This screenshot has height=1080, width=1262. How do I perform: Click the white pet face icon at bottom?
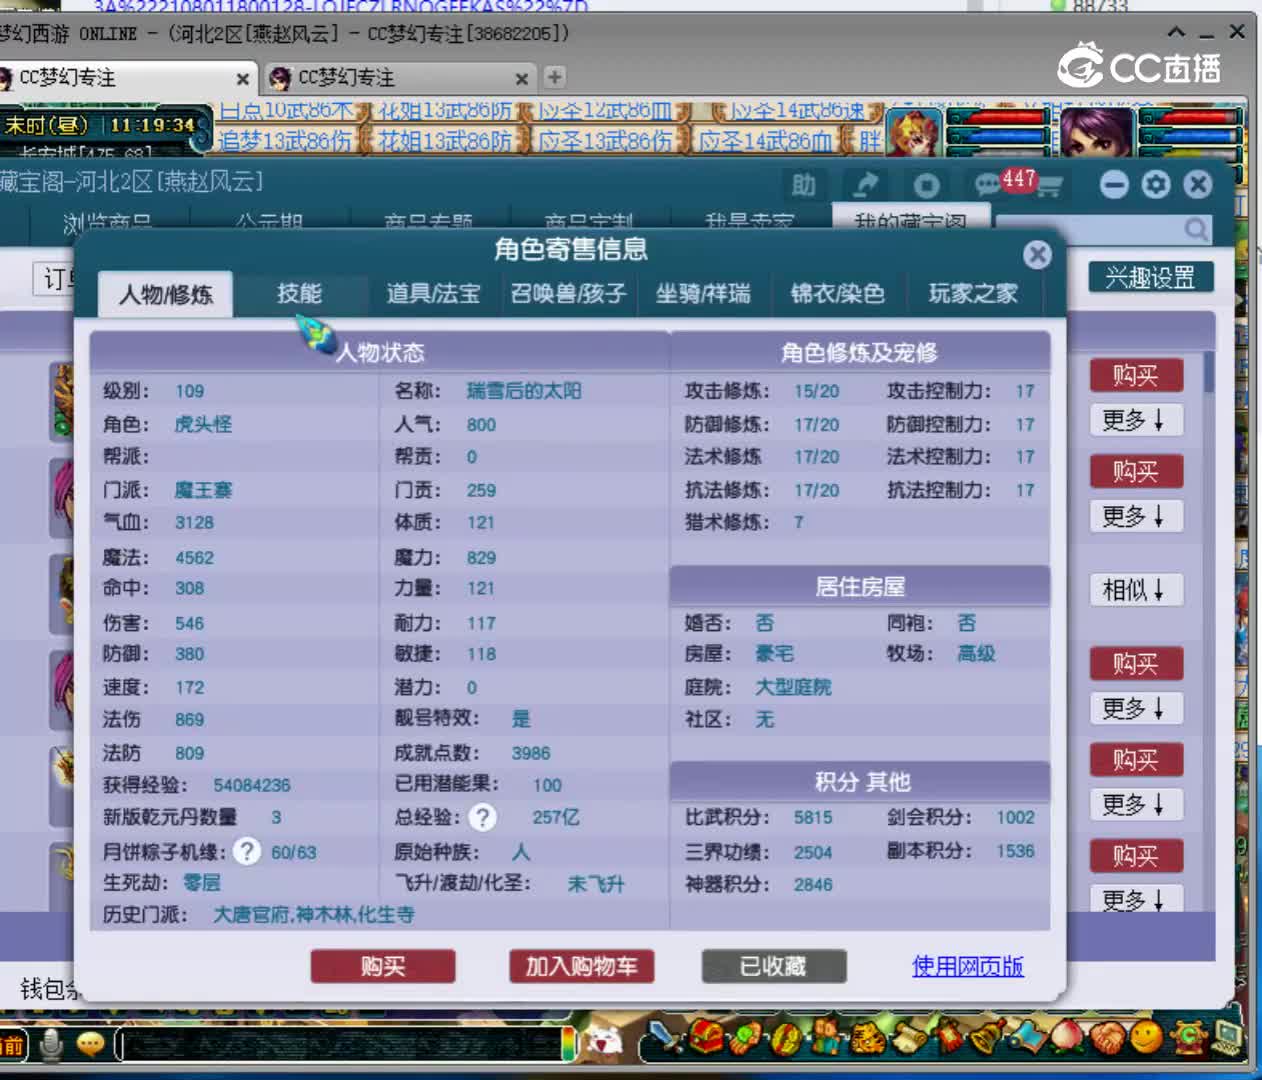(604, 1042)
